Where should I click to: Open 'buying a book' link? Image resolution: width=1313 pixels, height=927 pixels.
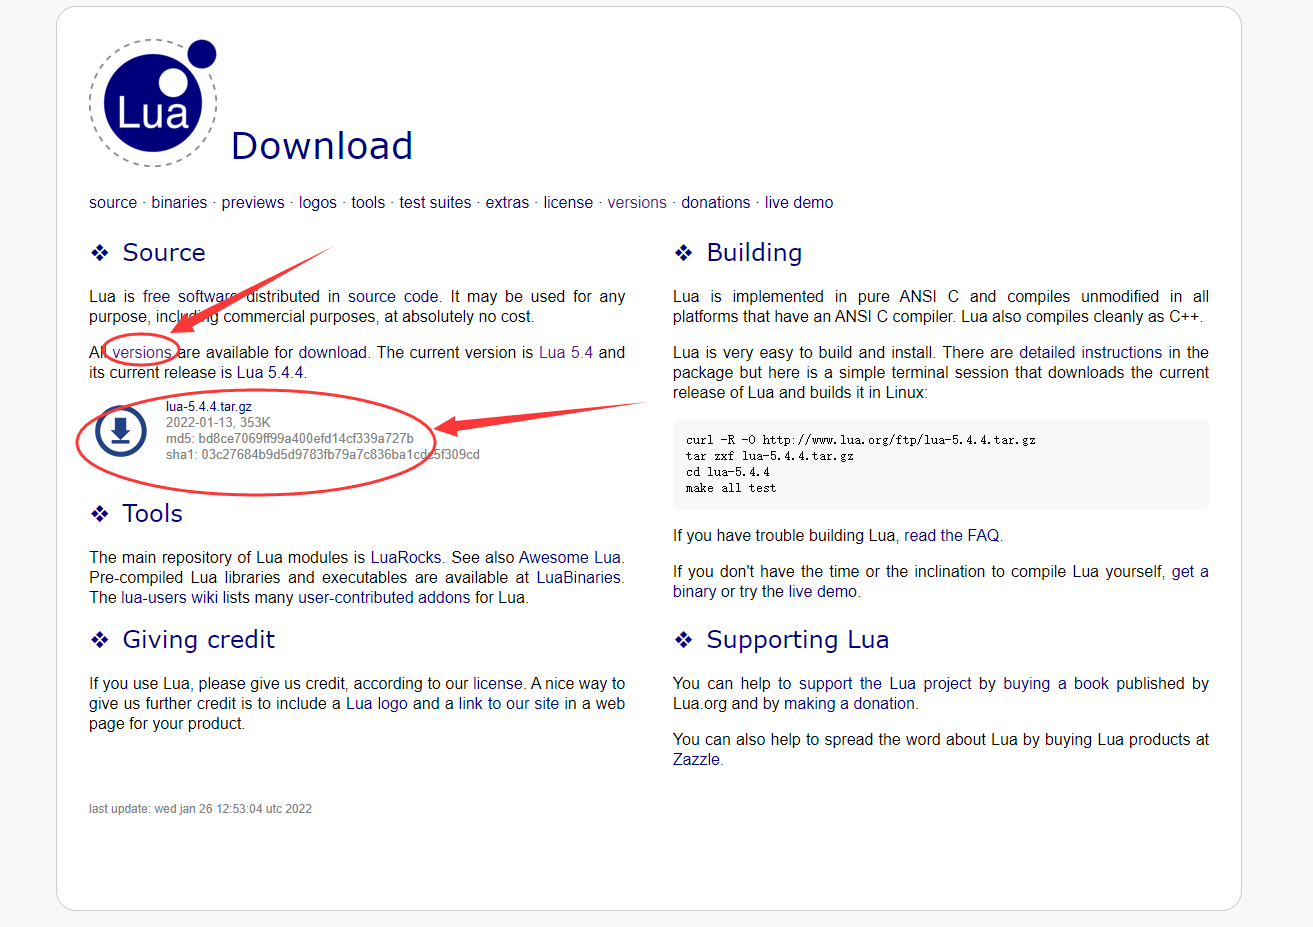[x=1056, y=683]
